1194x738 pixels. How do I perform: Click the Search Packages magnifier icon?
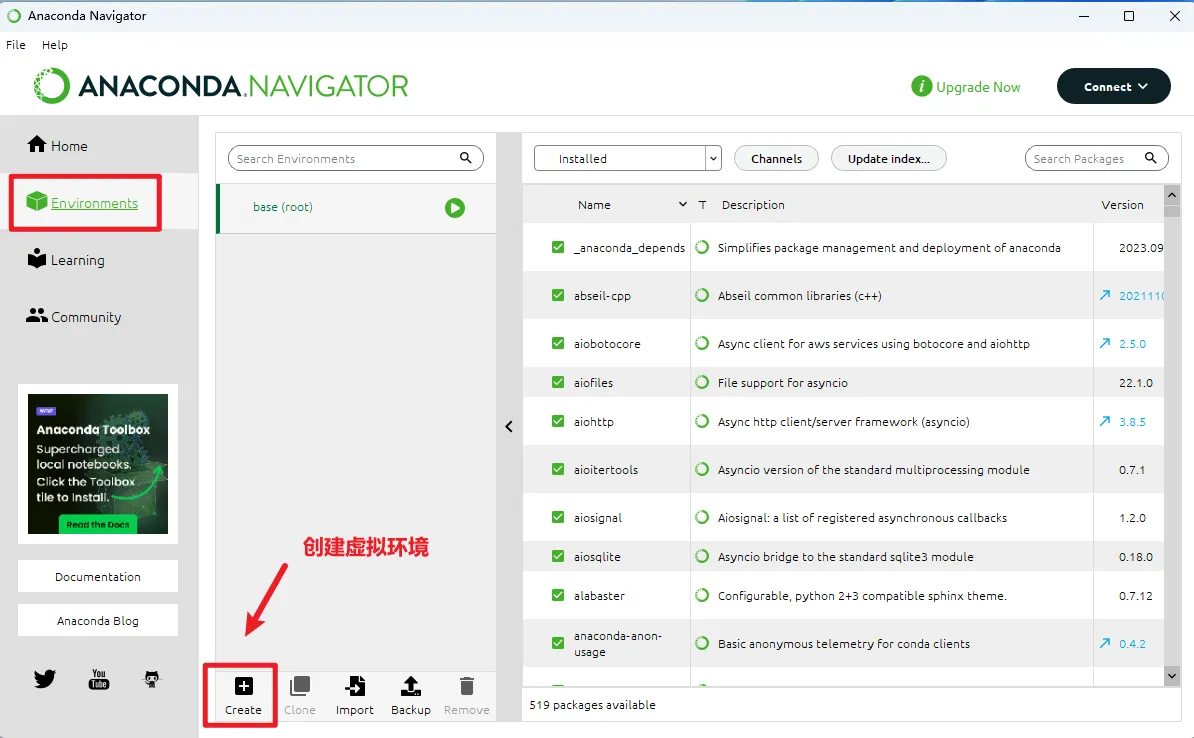point(1151,158)
